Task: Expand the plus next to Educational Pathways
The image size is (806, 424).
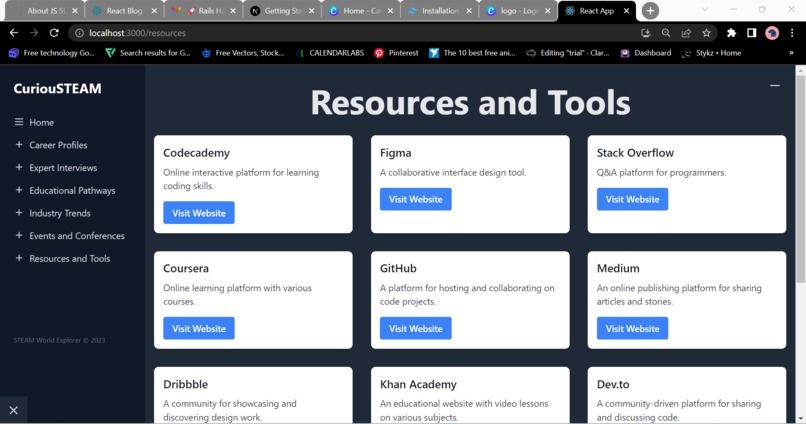Action: coord(19,190)
